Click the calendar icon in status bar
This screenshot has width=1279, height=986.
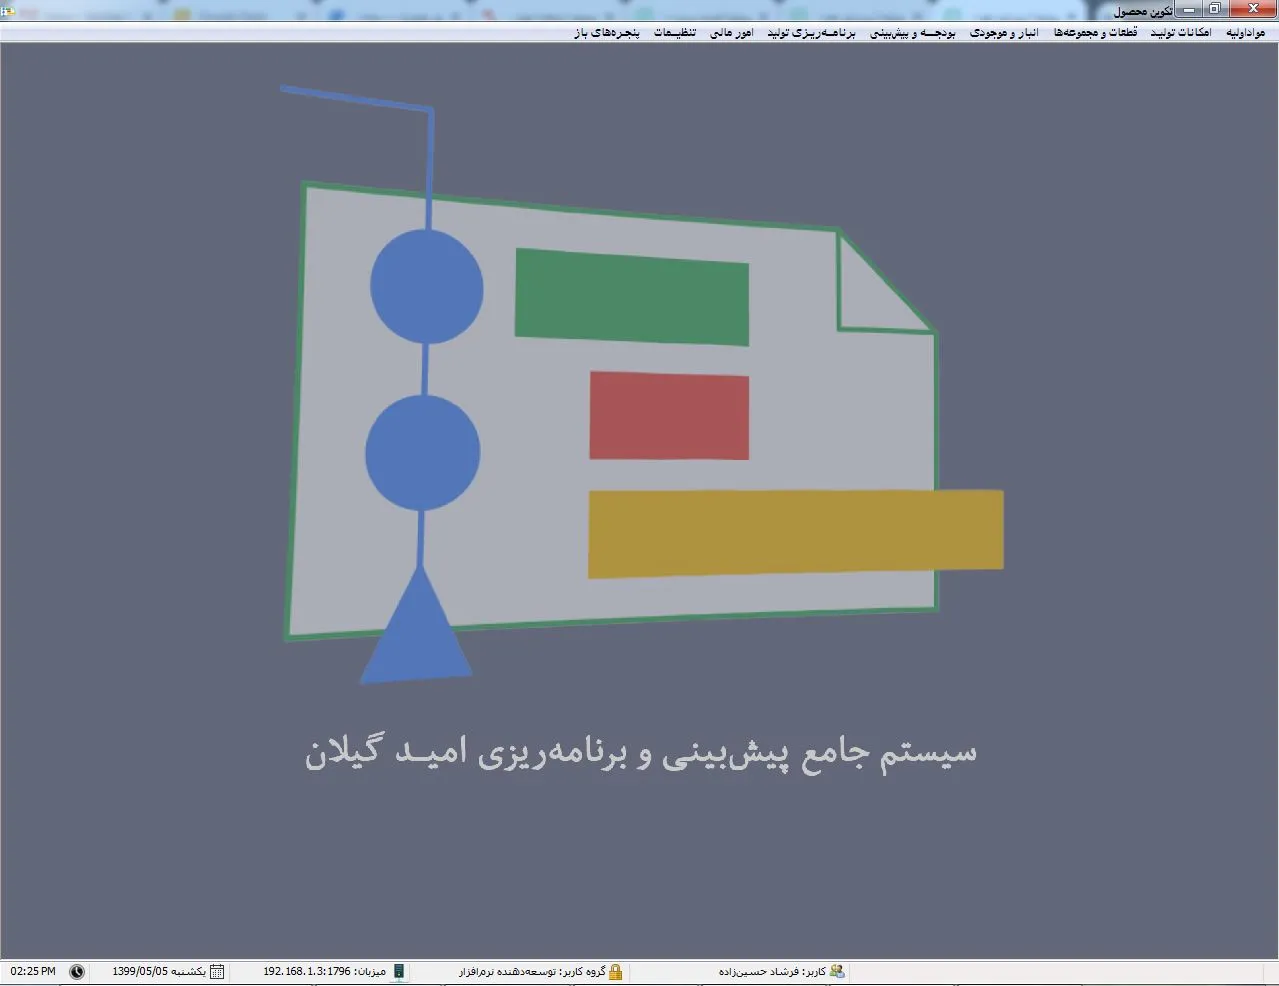click(217, 971)
